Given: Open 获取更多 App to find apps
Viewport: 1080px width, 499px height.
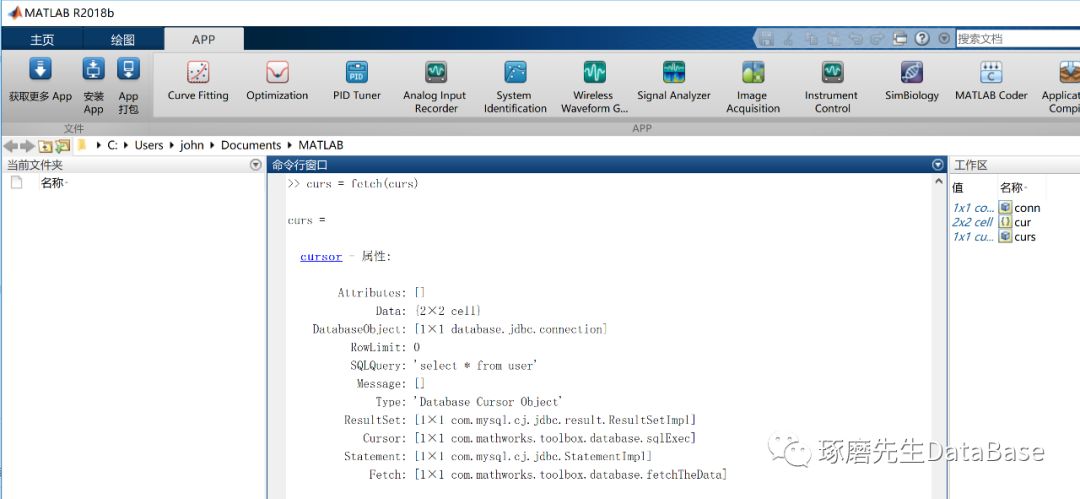Looking at the screenshot, I should 40,79.
